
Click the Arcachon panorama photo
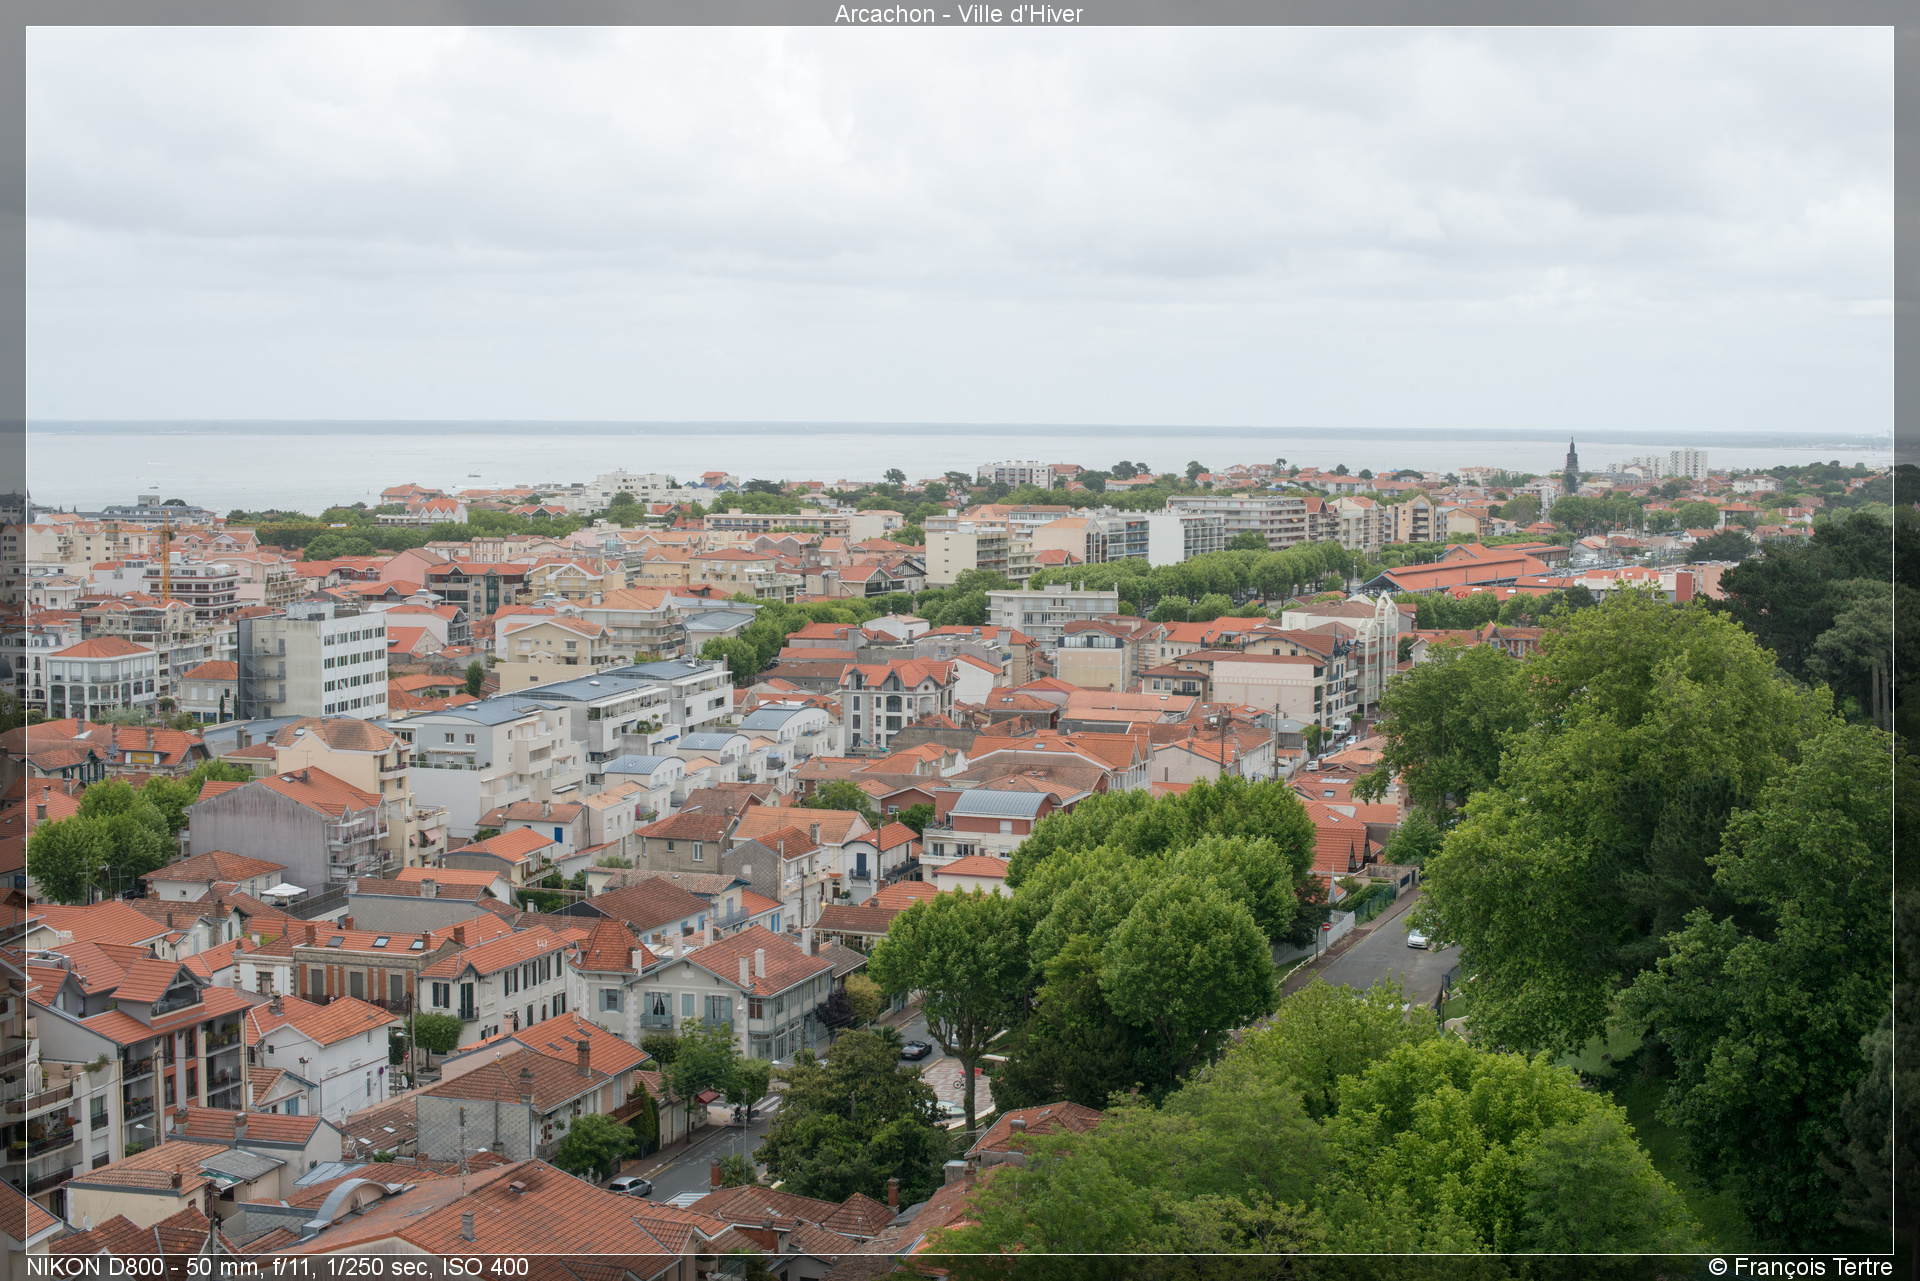(959, 640)
